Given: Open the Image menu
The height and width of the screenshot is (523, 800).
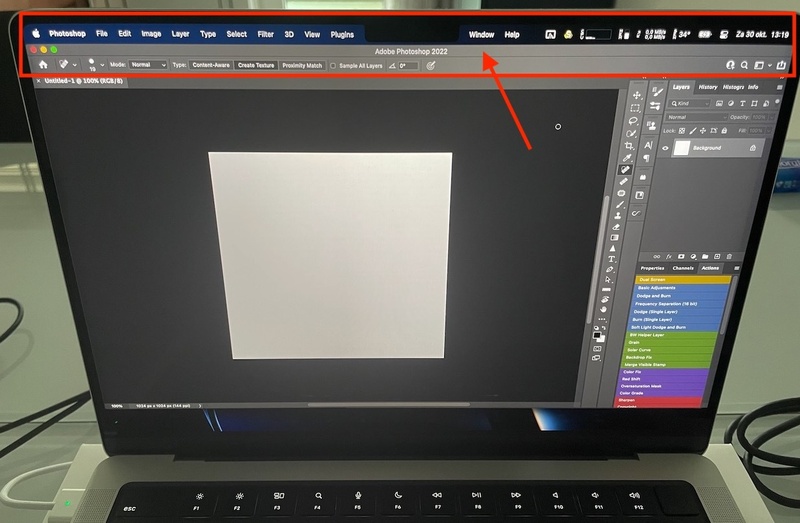Looking at the screenshot, I should pyautogui.click(x=151, y=34).
